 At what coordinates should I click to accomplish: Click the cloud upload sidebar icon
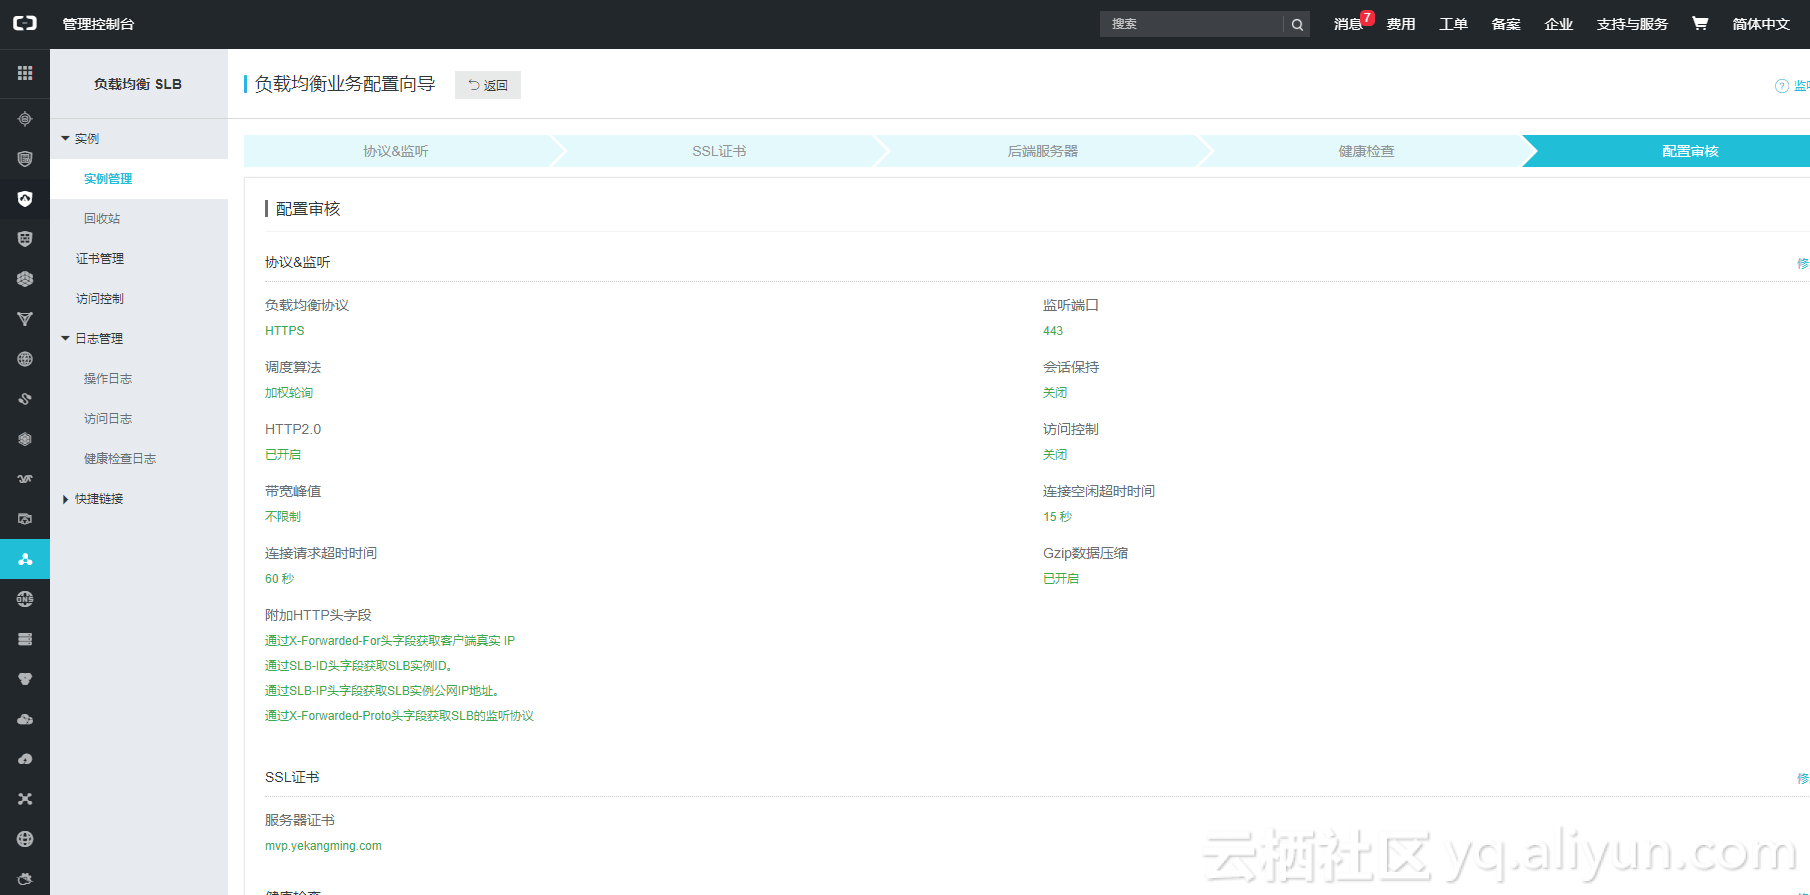pyautogui.click(x=25, y=759)
